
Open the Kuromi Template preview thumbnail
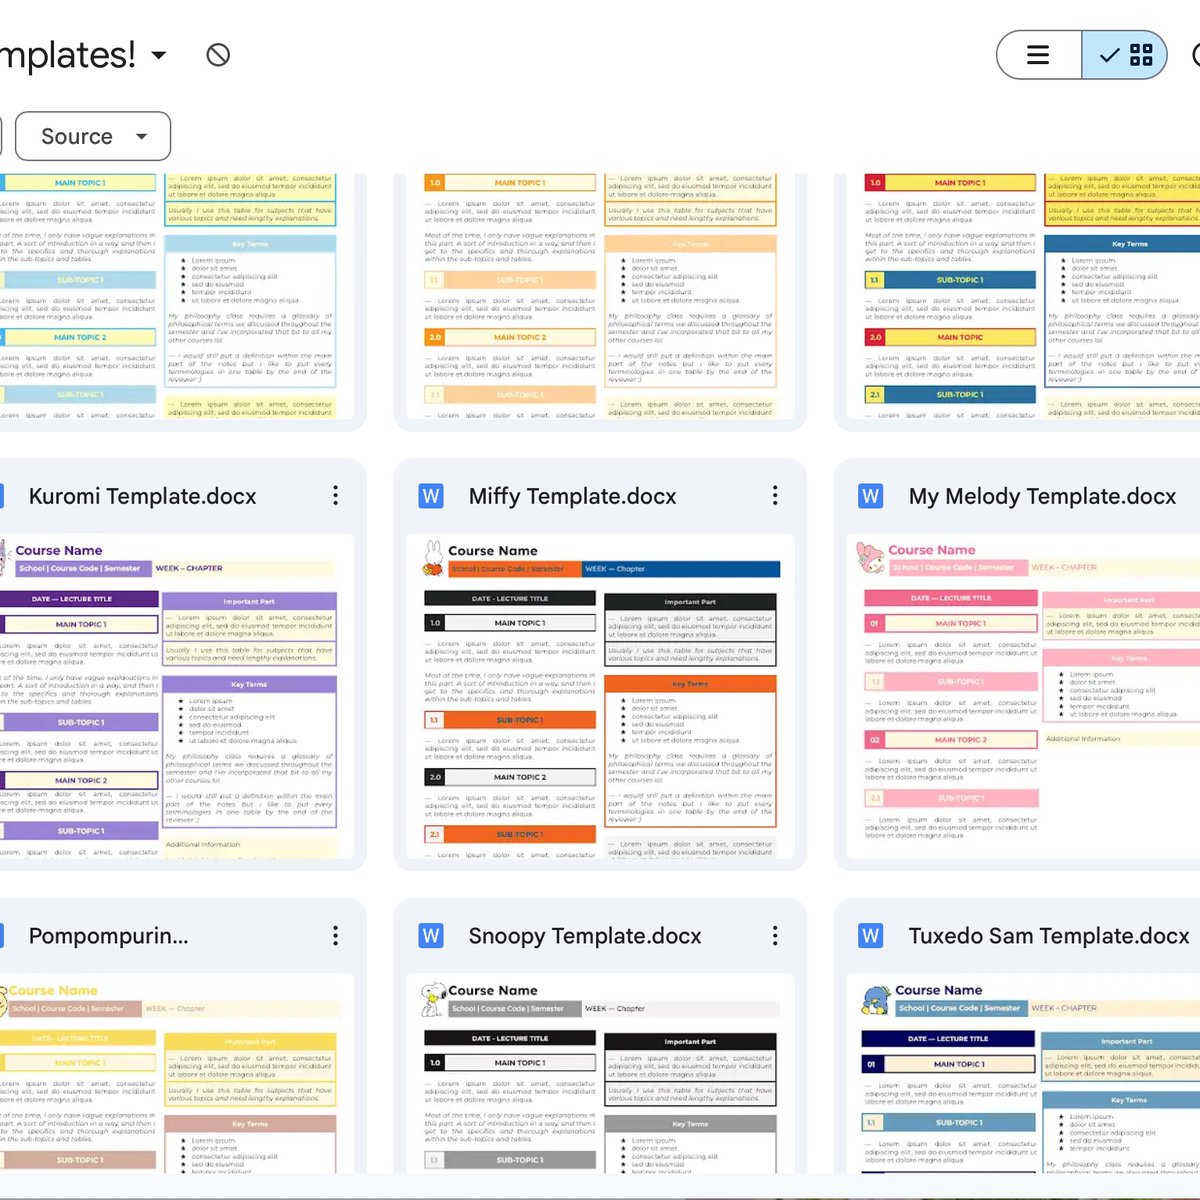(x=177, y=696)
